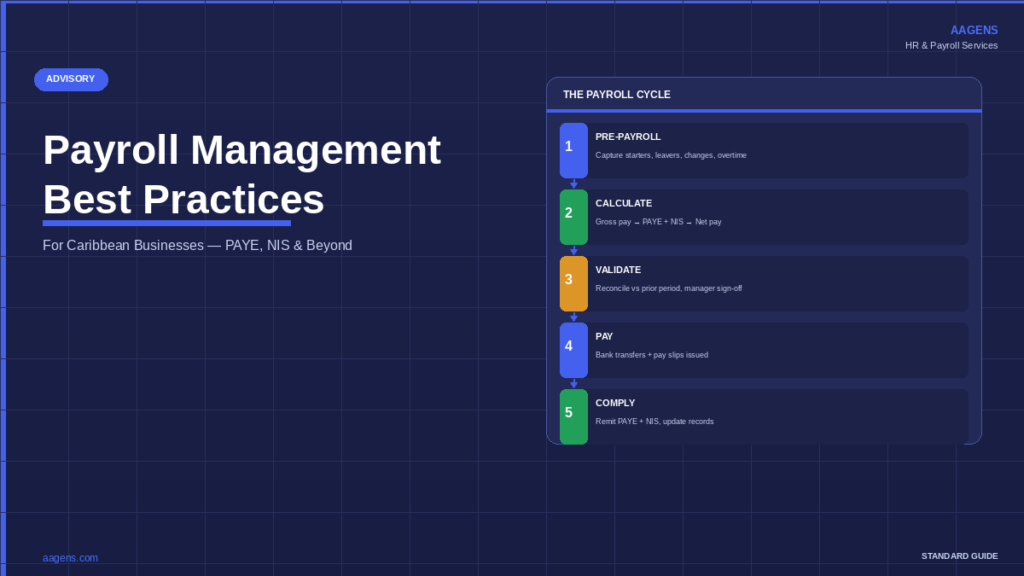Image resolution: width=1024 pixels, height=576 pixels.
Task: Click the STANDARD GUIDE footer label
Action: [x=959, y=556]
